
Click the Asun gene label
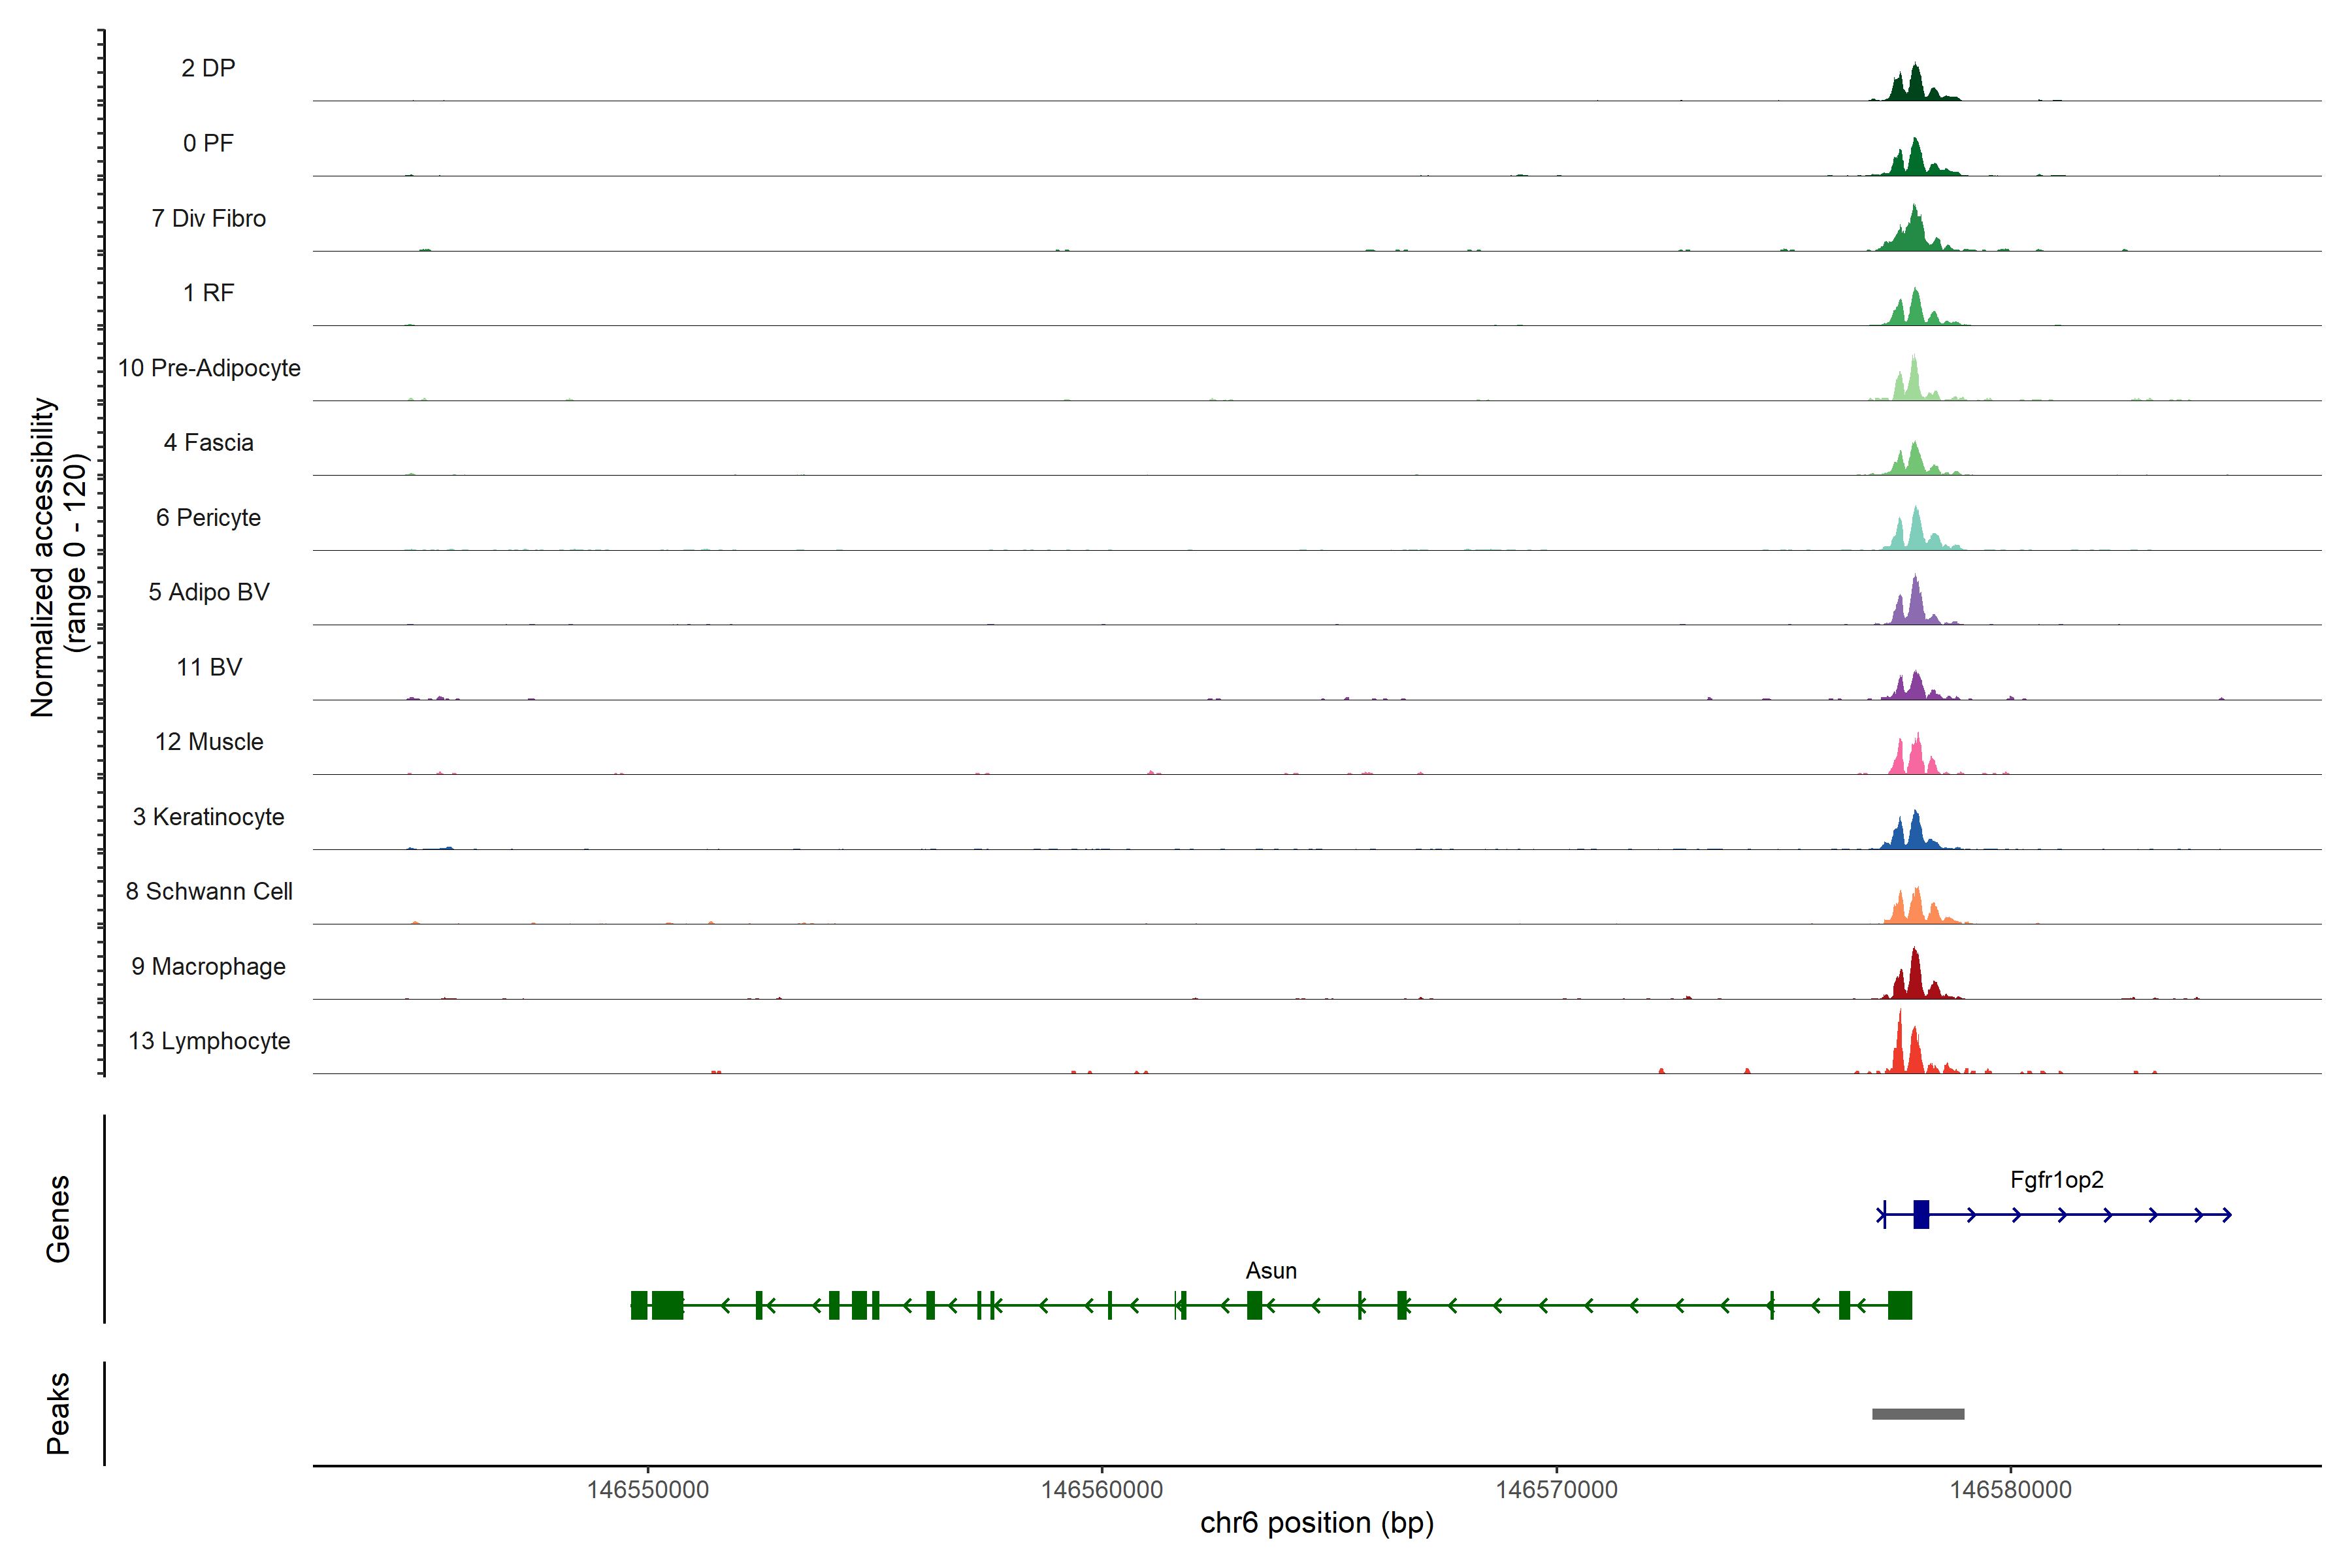1271,1271
